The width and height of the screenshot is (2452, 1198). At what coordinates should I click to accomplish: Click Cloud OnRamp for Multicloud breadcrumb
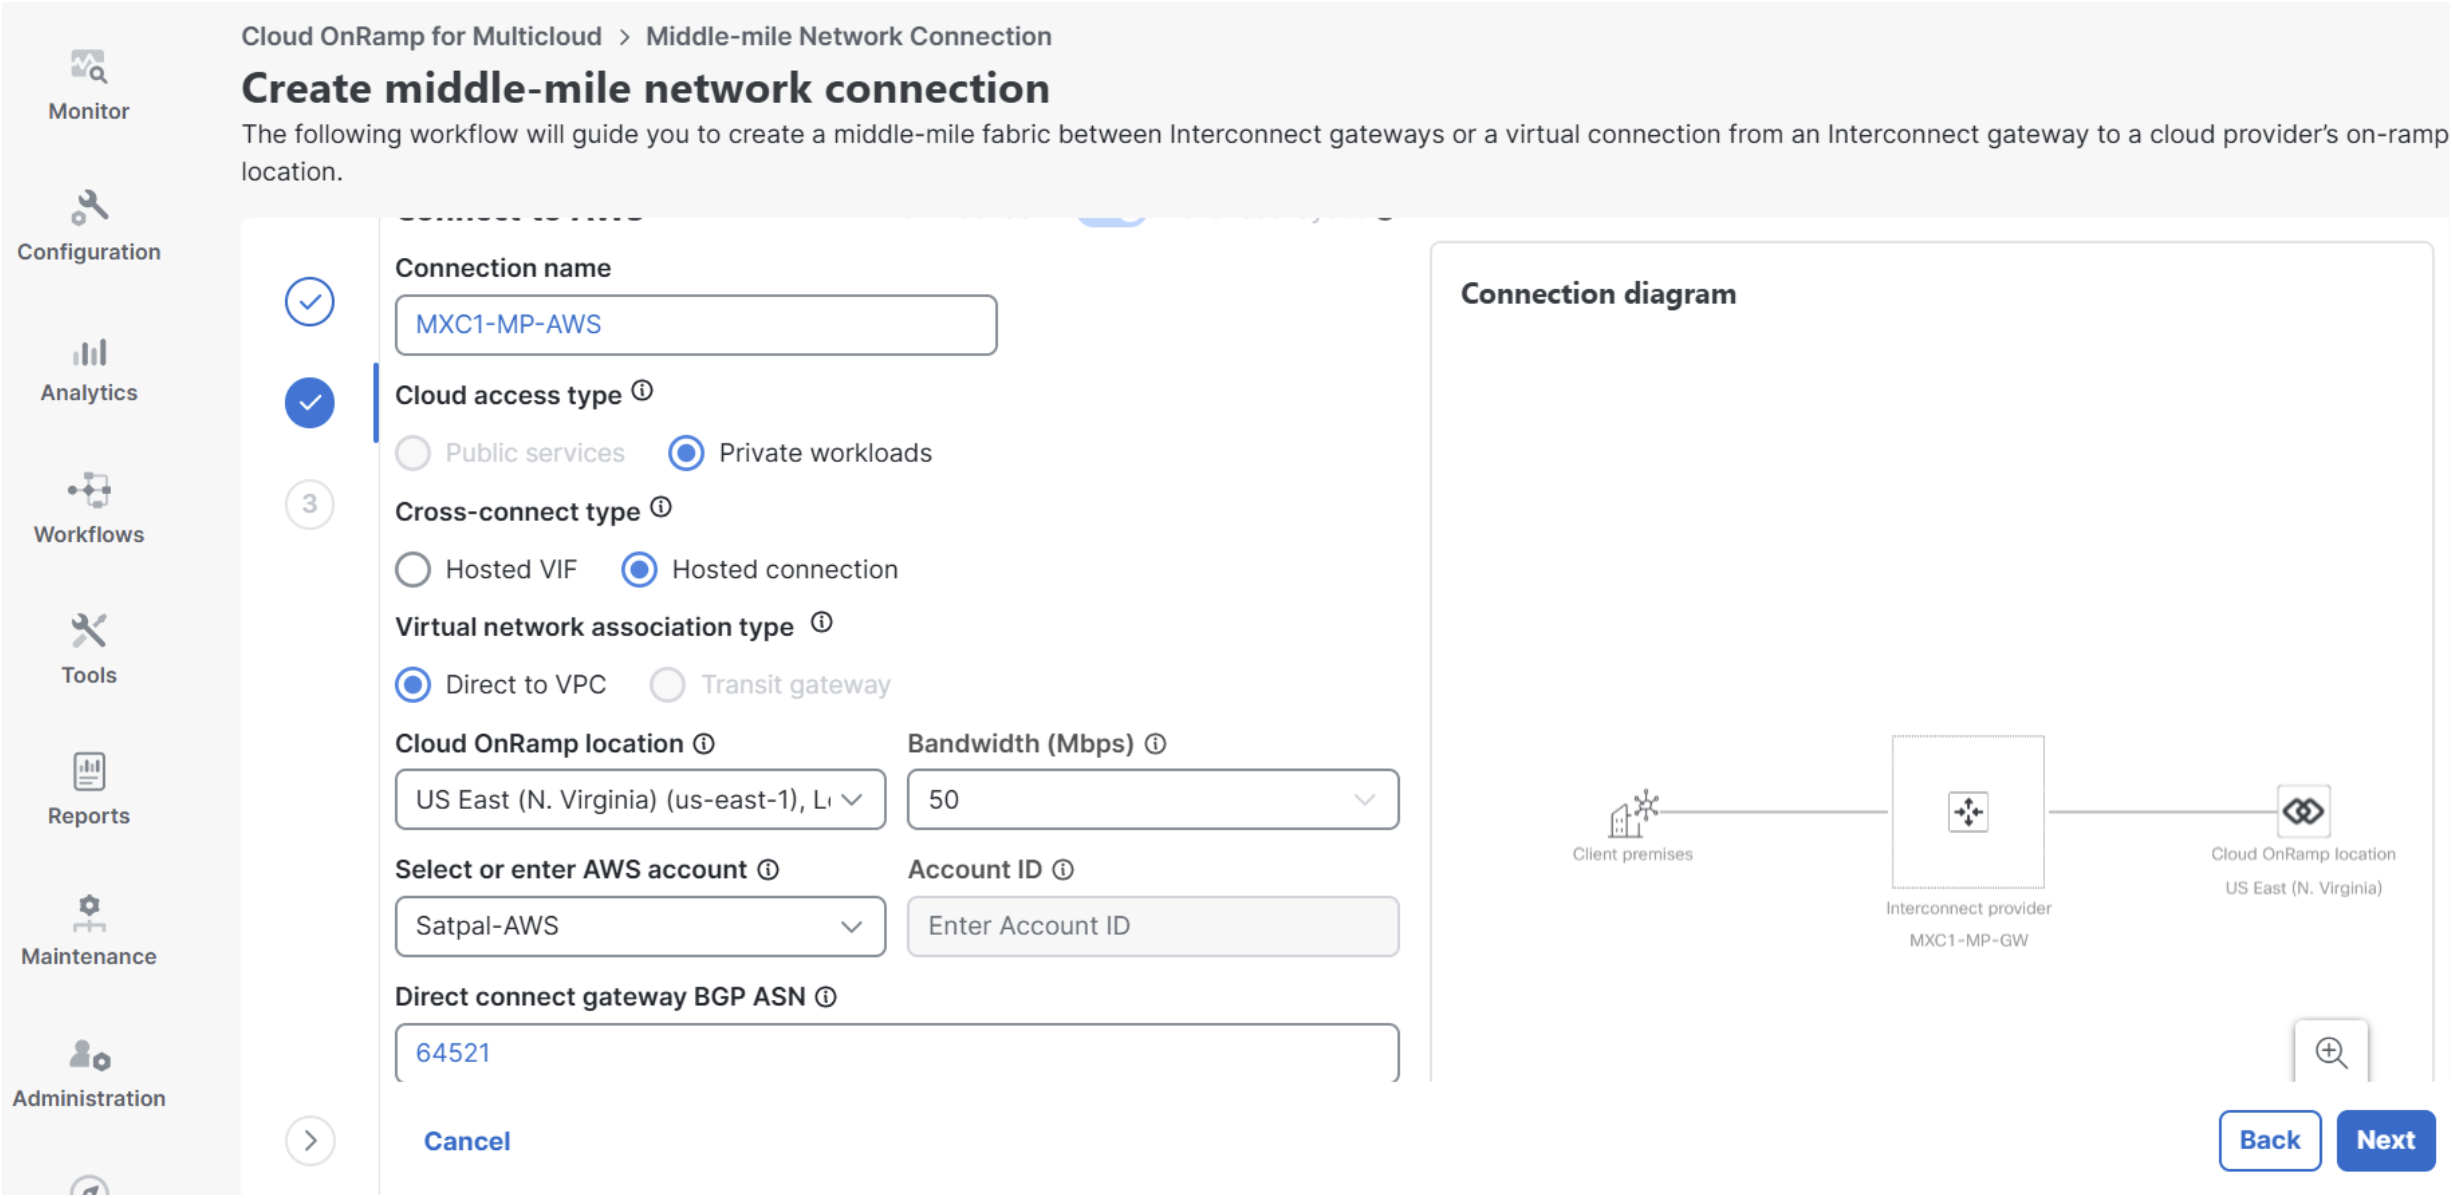[x=421, y=36]
